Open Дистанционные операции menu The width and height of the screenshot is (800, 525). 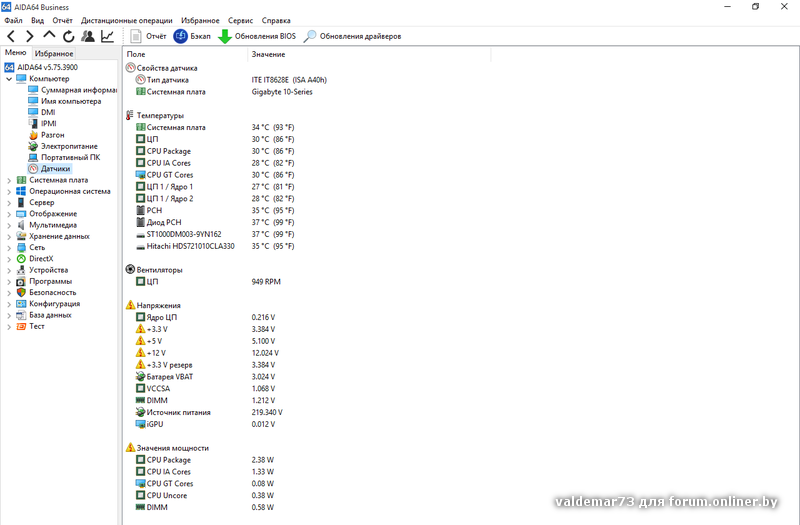tap(127, 20)
